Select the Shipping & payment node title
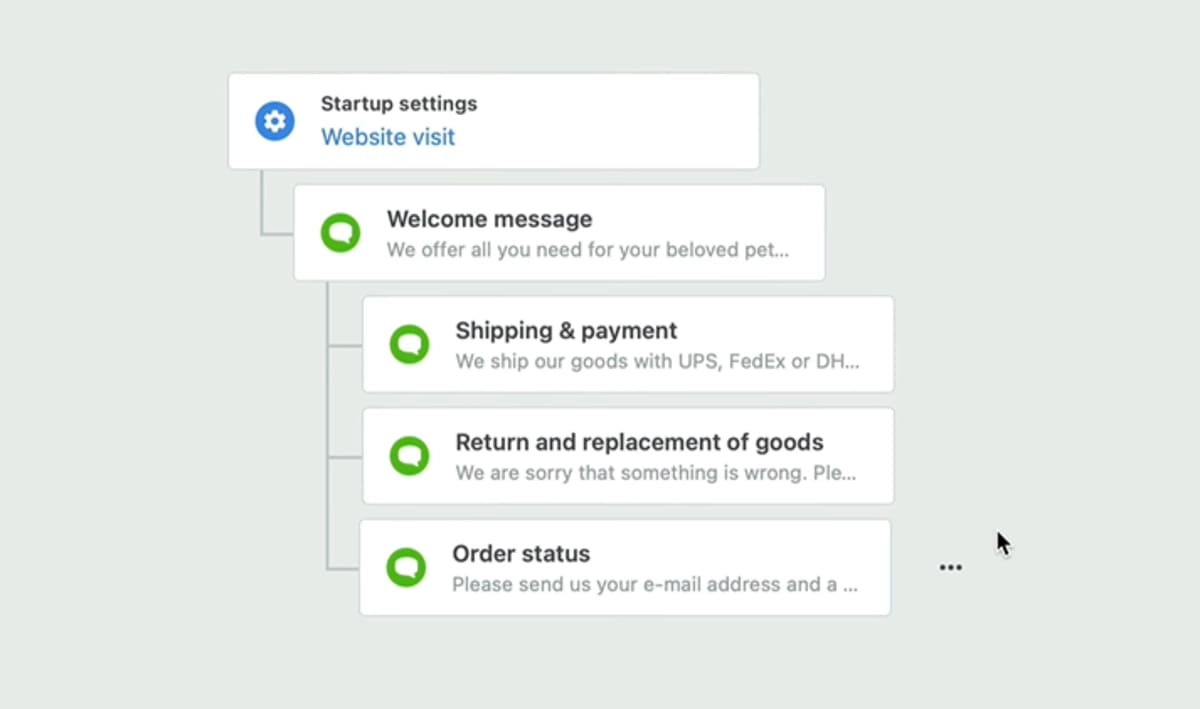The image size is (1200, 709). [566, 330]
